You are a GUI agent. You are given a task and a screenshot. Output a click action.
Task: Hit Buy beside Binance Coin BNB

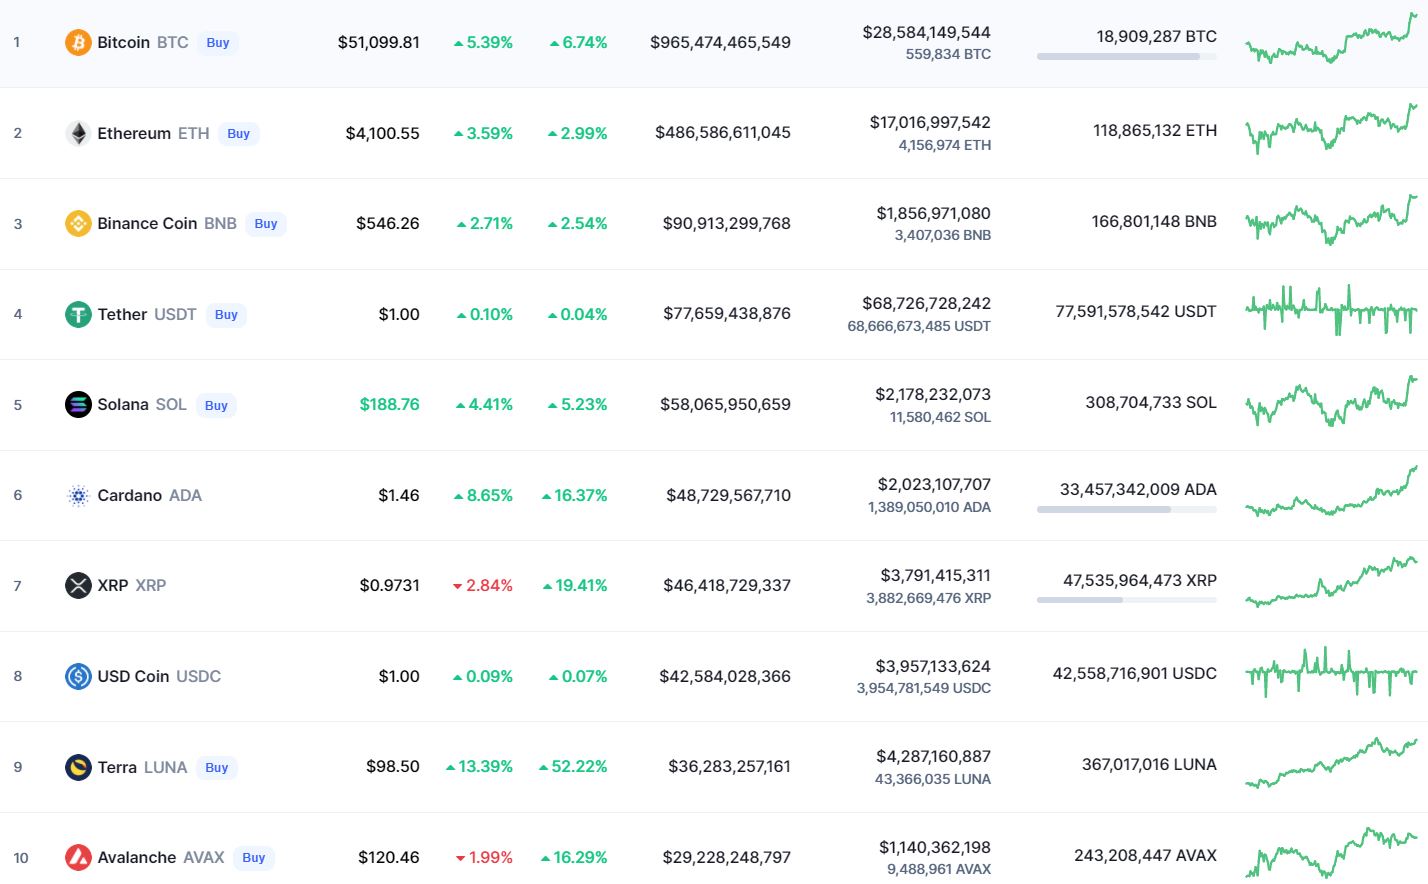[x=266, y=224]
